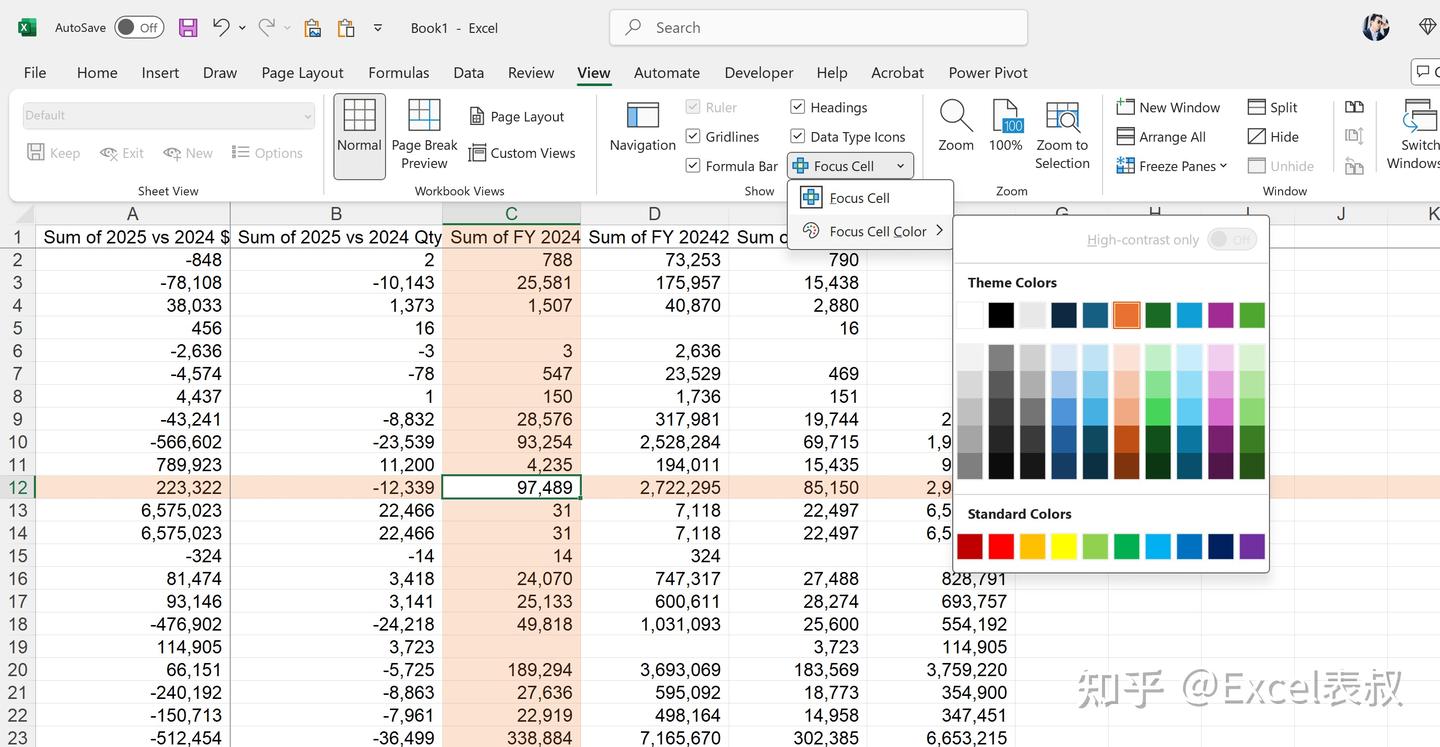Click the Split window icon
The height and width of the screenshot is (747, 1440).
(x=1272, y=106)
